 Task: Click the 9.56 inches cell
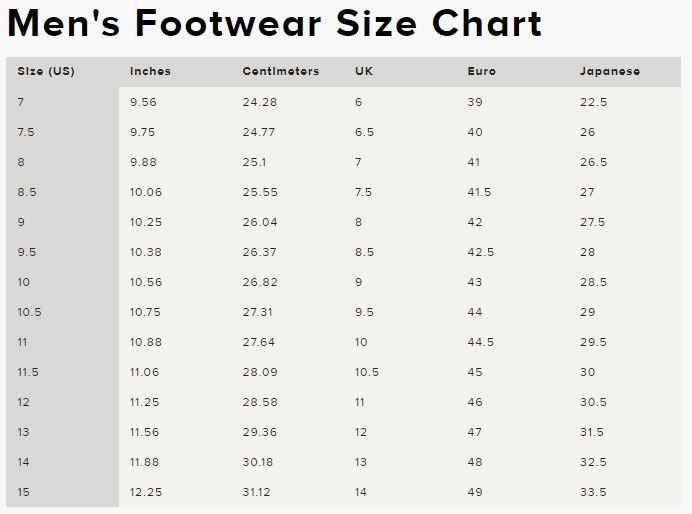143,102
